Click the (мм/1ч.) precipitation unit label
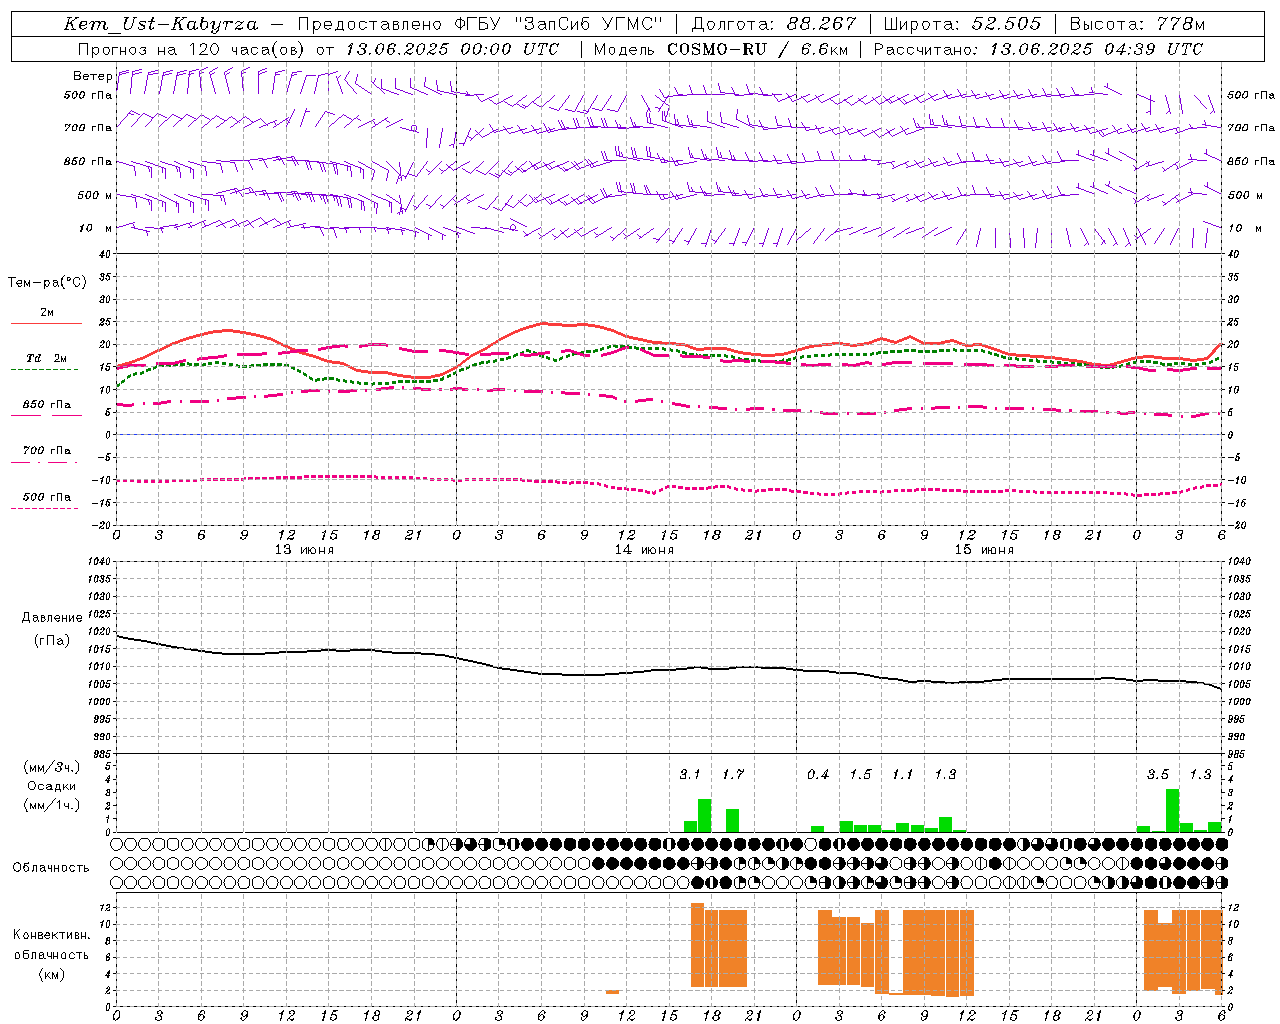 click(x=51, y=805)
